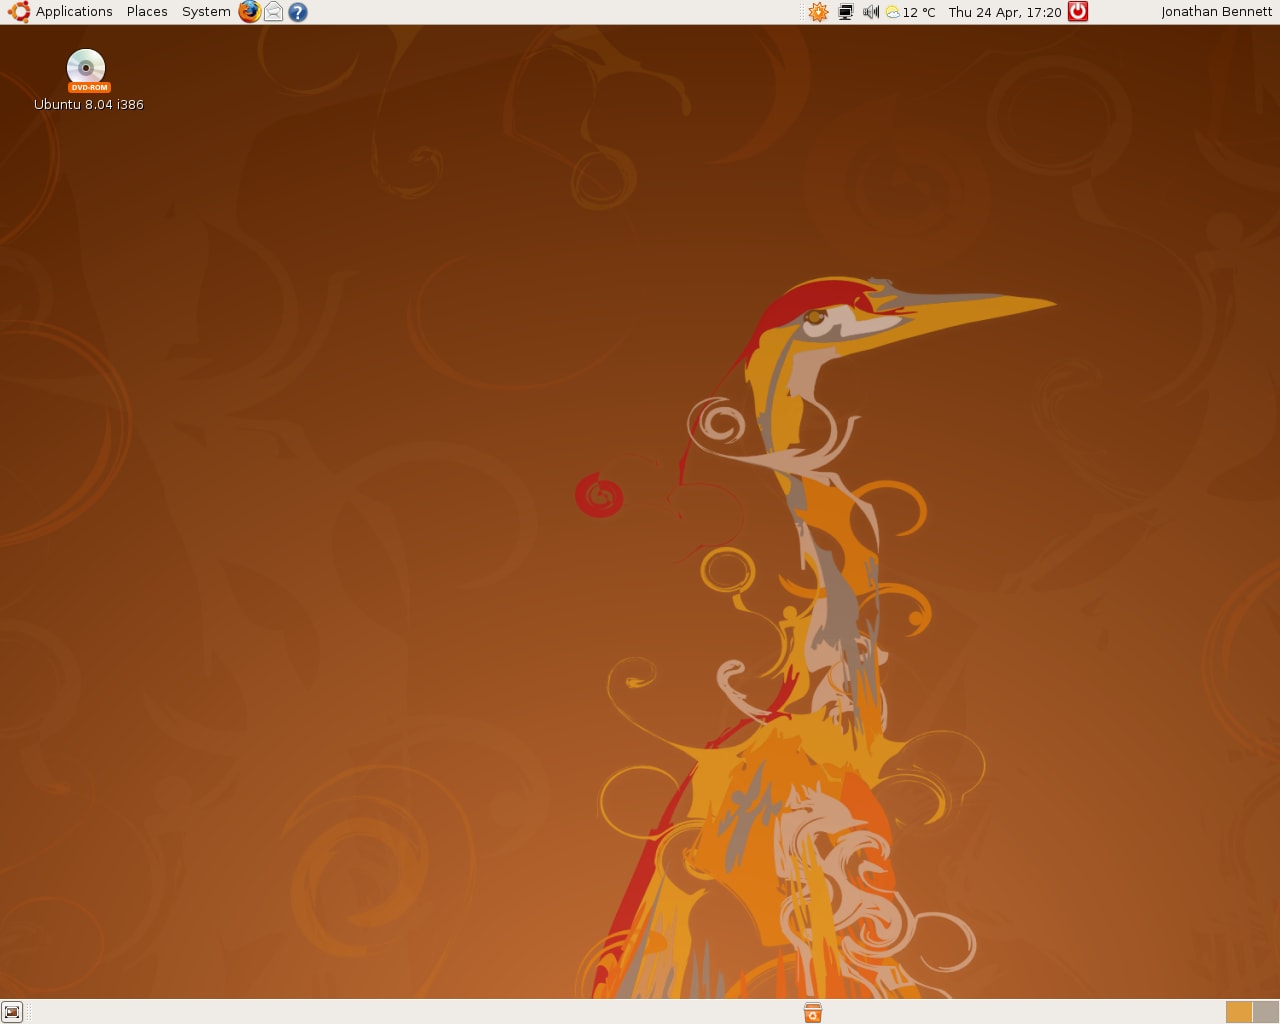This screenshot has width=1280, height=1024.
Task: Open the Help question mark launcher
Action: click(297, 12)
